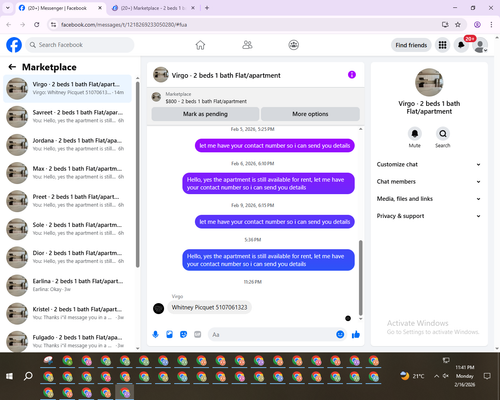Open the Chrome profile icon
Screen dimensions: 500x400
click(x=477, y=24)
